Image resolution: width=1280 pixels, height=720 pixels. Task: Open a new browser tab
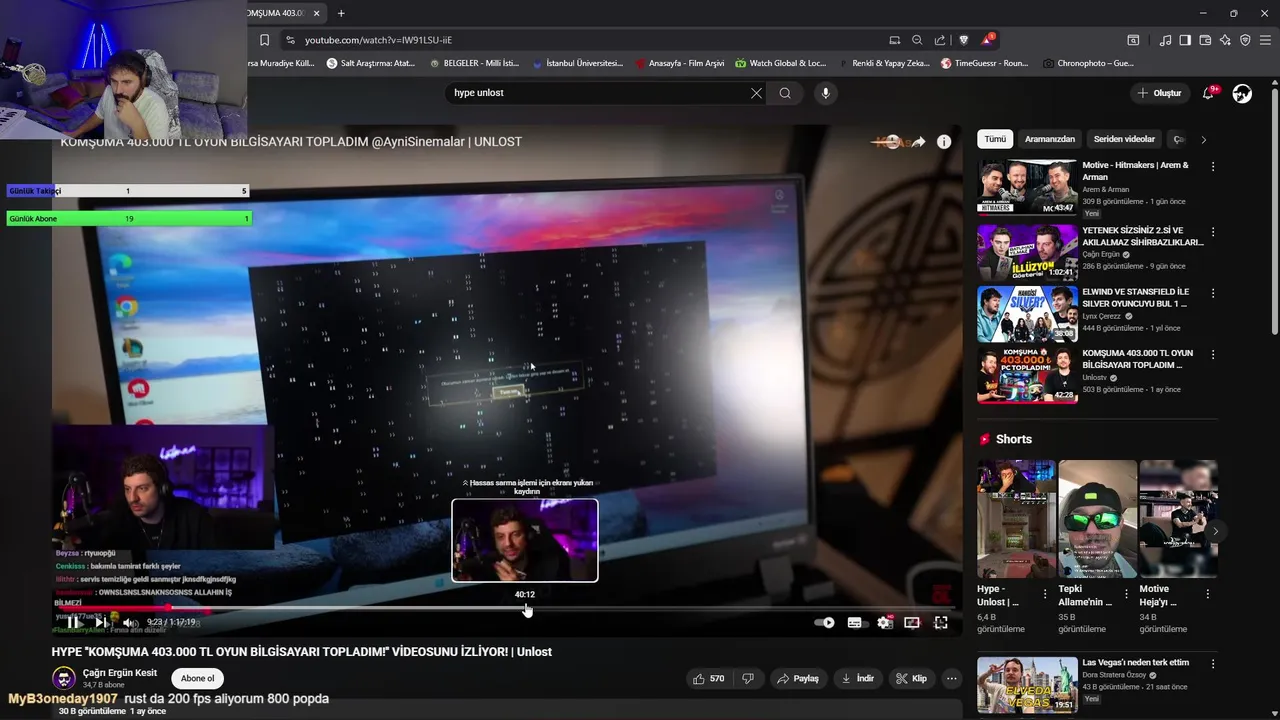[x=341, y=13]
